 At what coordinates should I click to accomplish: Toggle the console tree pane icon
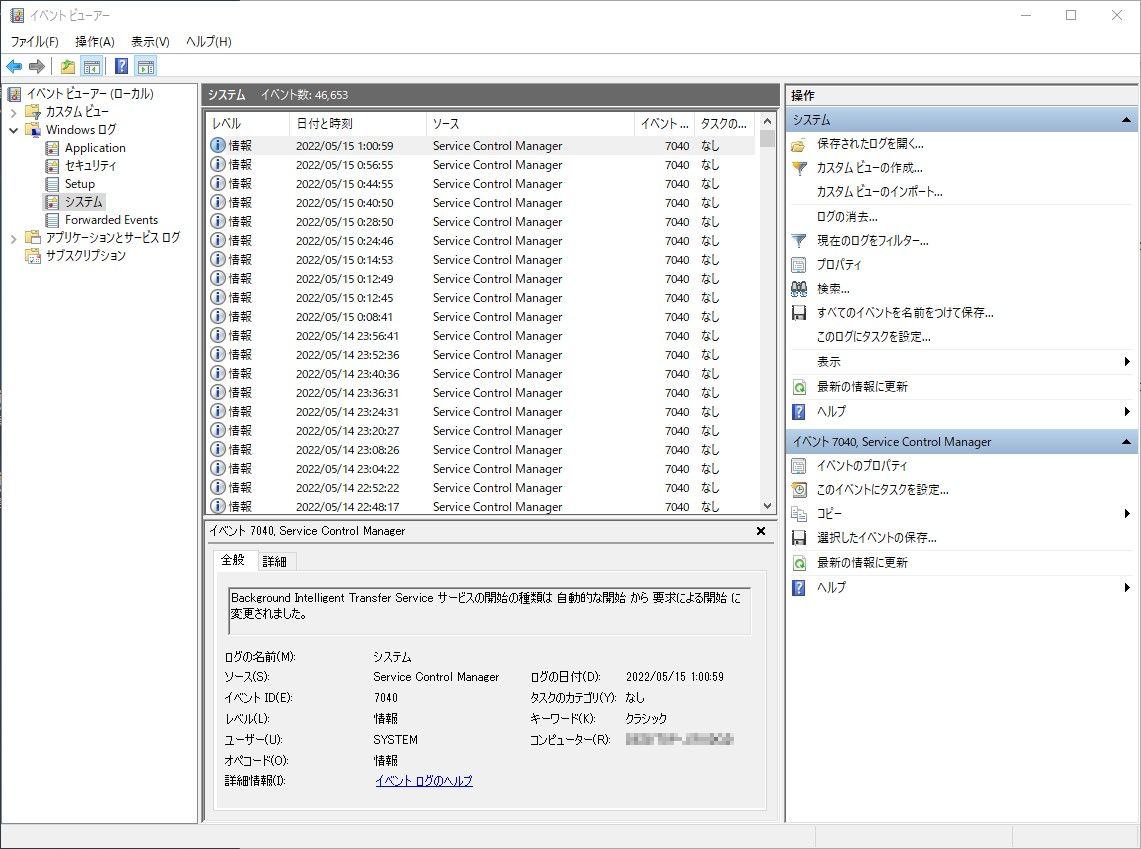tap(92, 66)
